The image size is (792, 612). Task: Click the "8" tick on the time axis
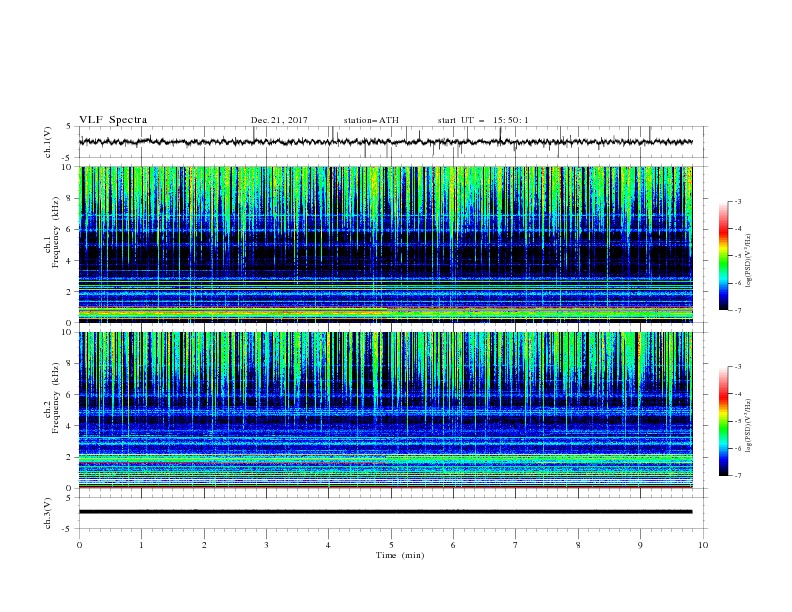pos(578,545)
